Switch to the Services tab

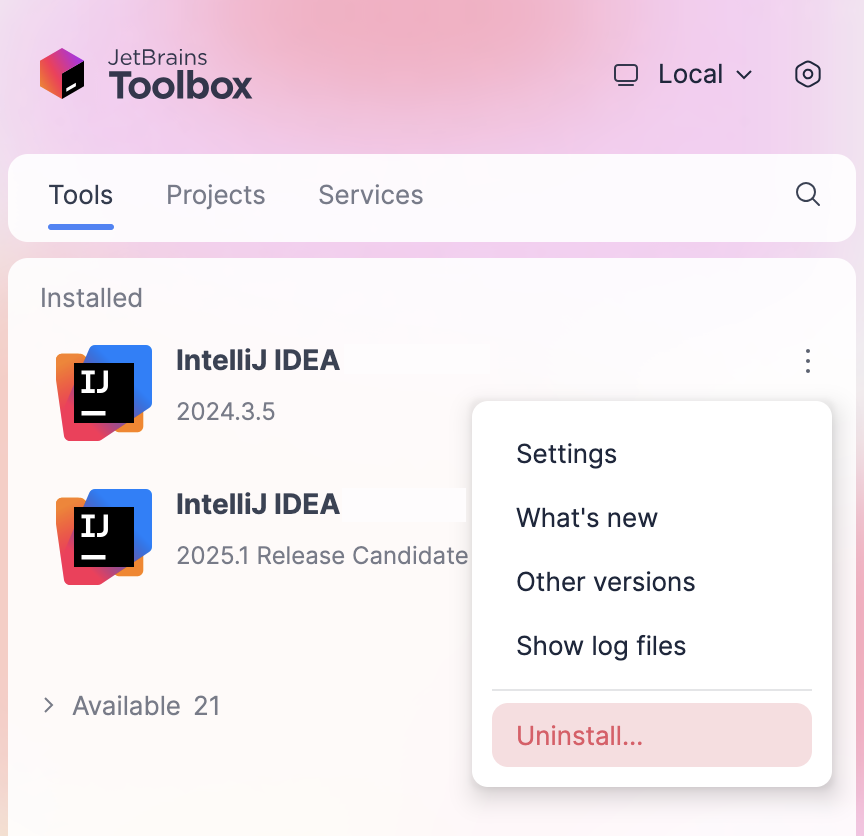[370, 195]
